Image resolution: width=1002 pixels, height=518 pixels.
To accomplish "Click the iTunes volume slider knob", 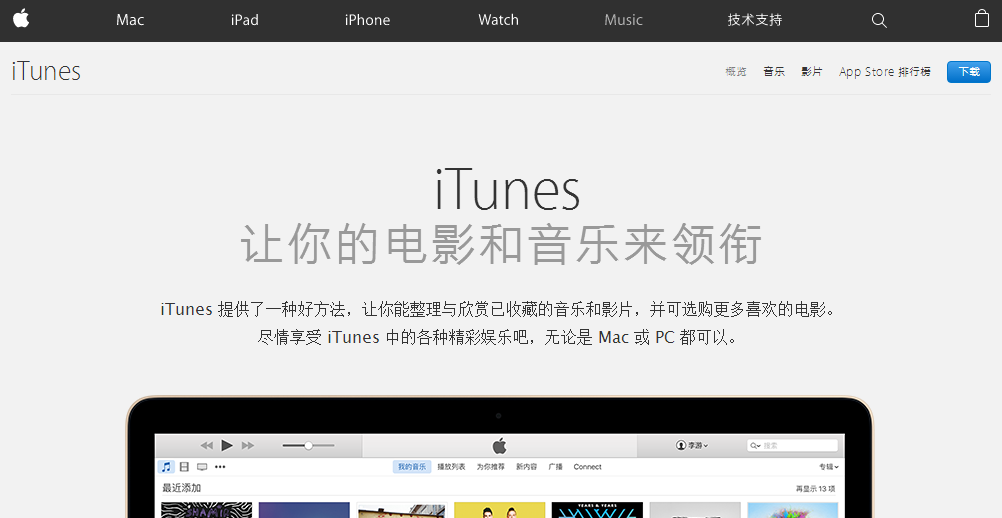I will (x=308, y=445).
